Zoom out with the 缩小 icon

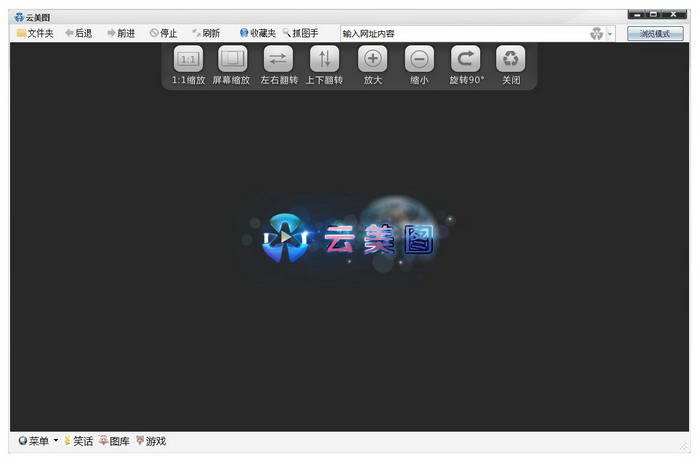pos(419,58)
